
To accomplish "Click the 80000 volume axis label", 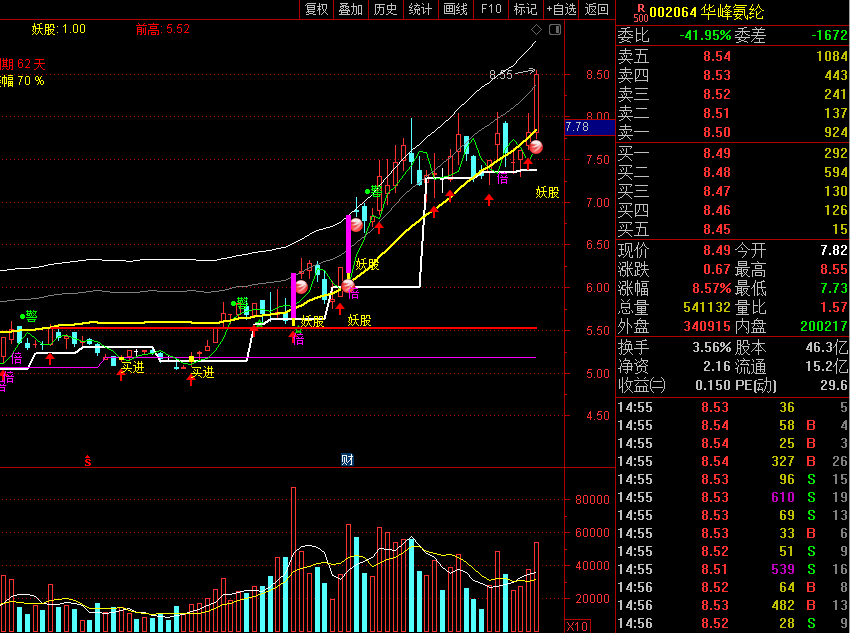I will [592, 500].
